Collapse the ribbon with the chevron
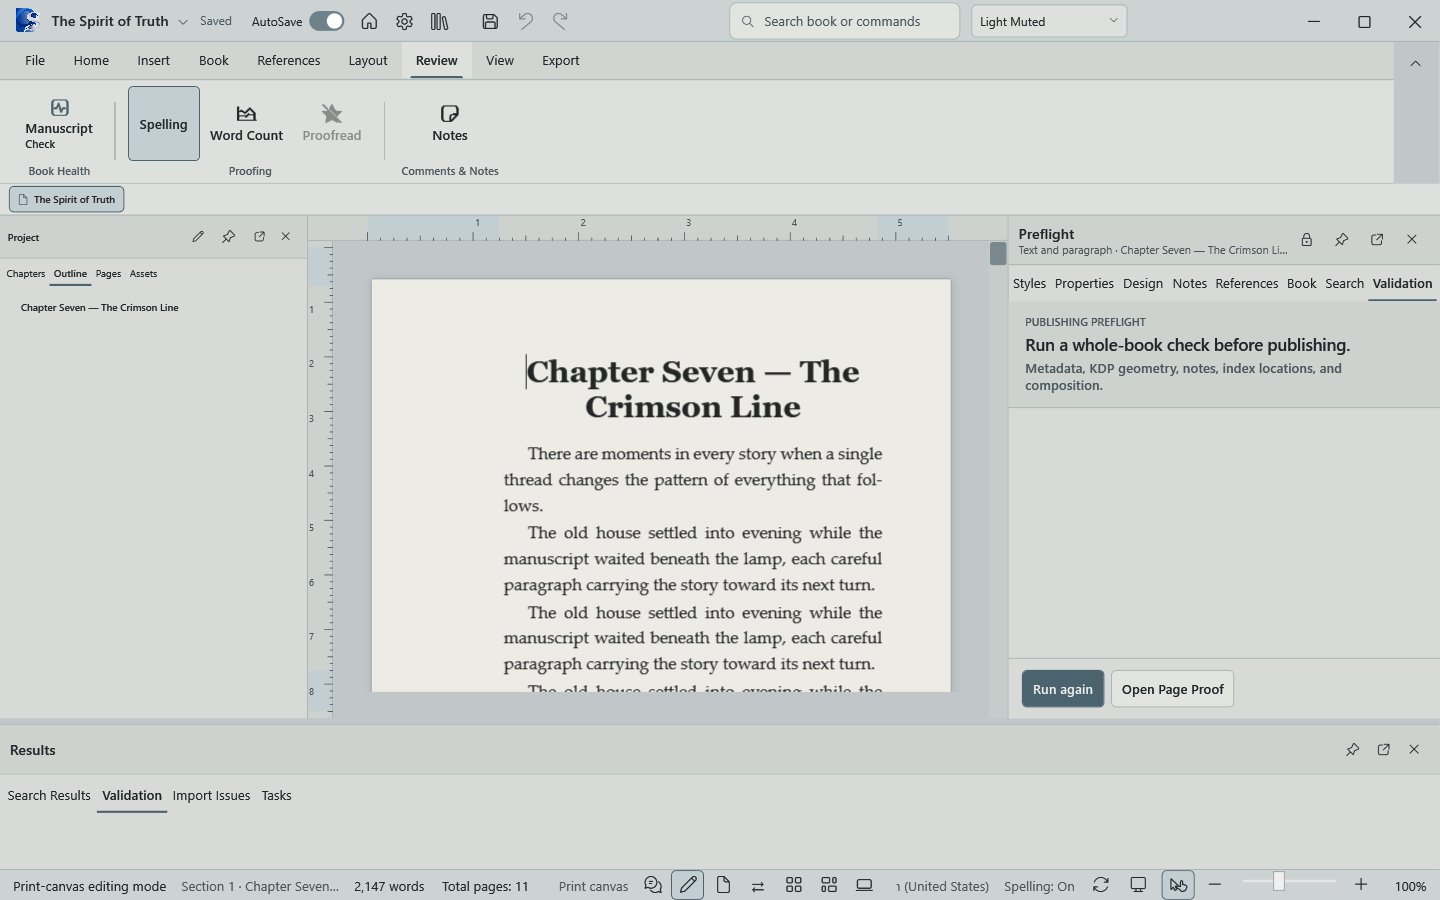Image resolution: width=1440 pixels, height=900 pixels. click(1415, 63)
